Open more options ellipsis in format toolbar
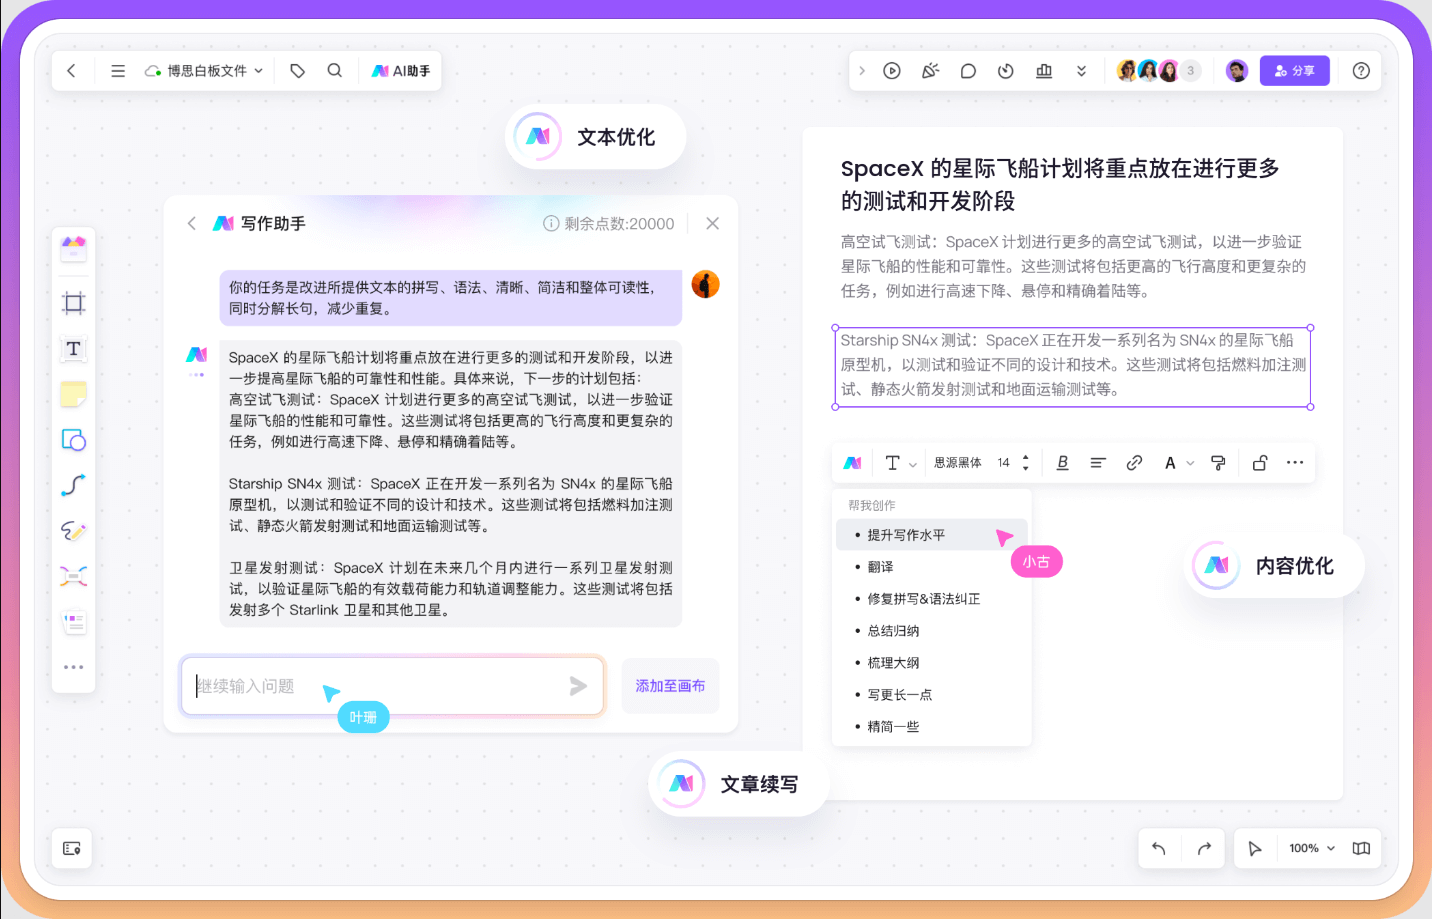 [1295, 463]
